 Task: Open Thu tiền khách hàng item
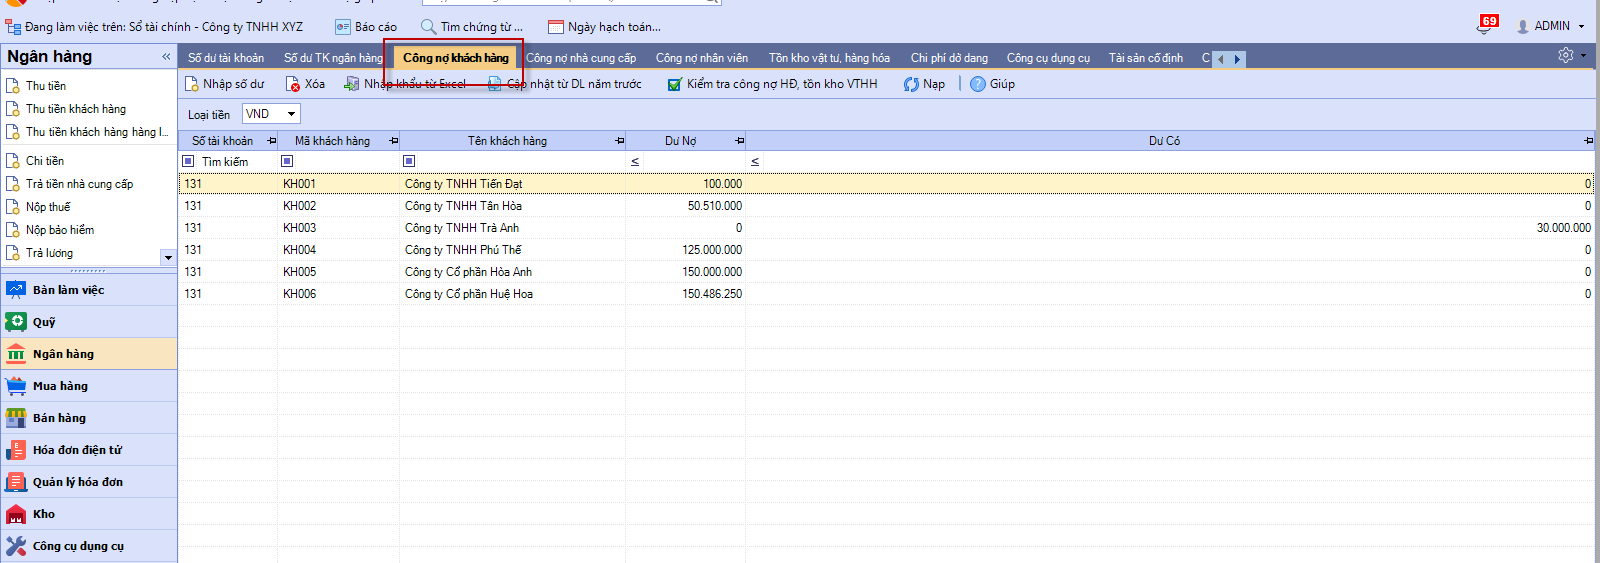point(75,109)
